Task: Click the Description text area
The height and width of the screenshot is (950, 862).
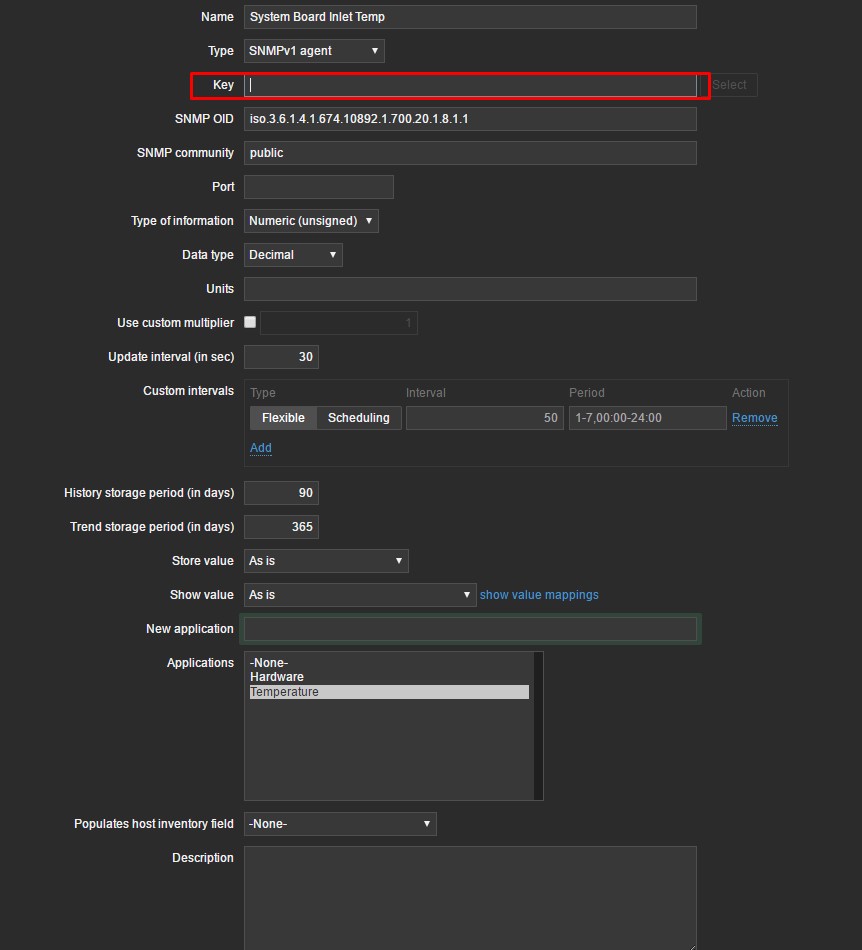Action: coord(470,897)
